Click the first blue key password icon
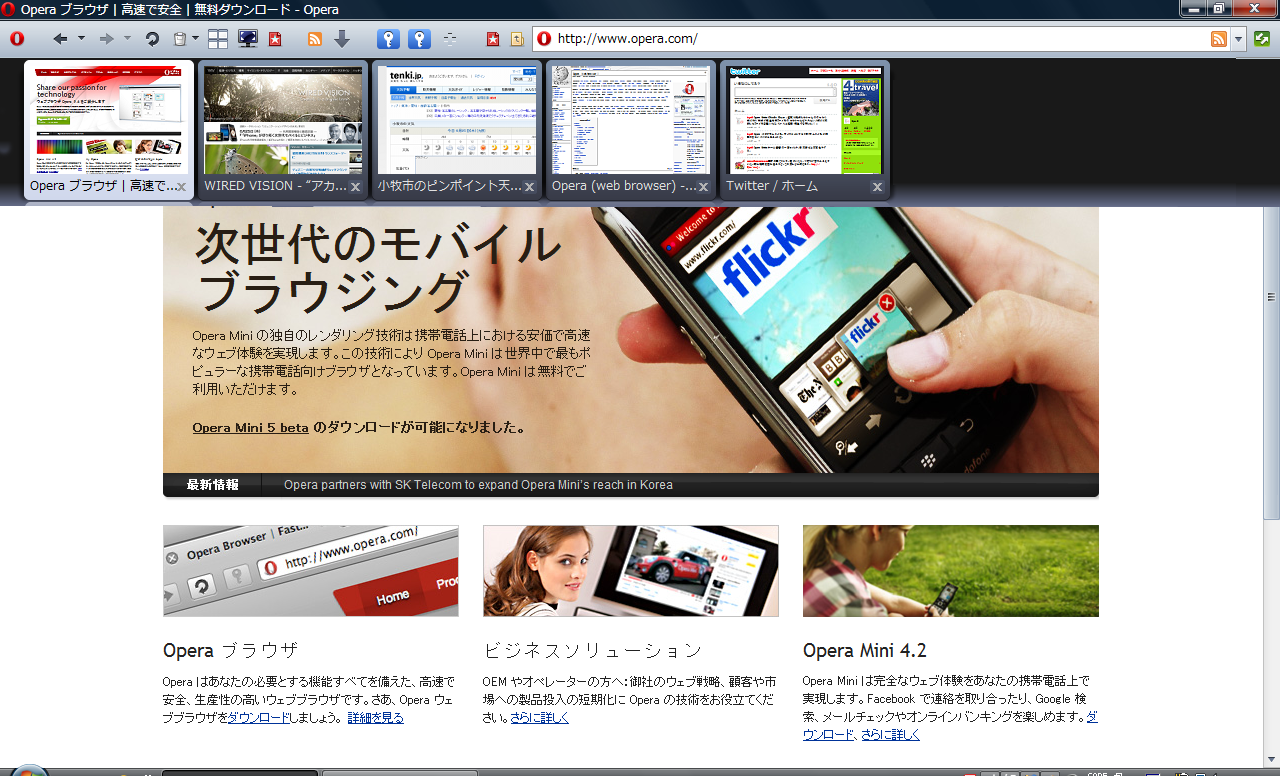The width and height of the screenshot is (1280, 776). [389, 39]
